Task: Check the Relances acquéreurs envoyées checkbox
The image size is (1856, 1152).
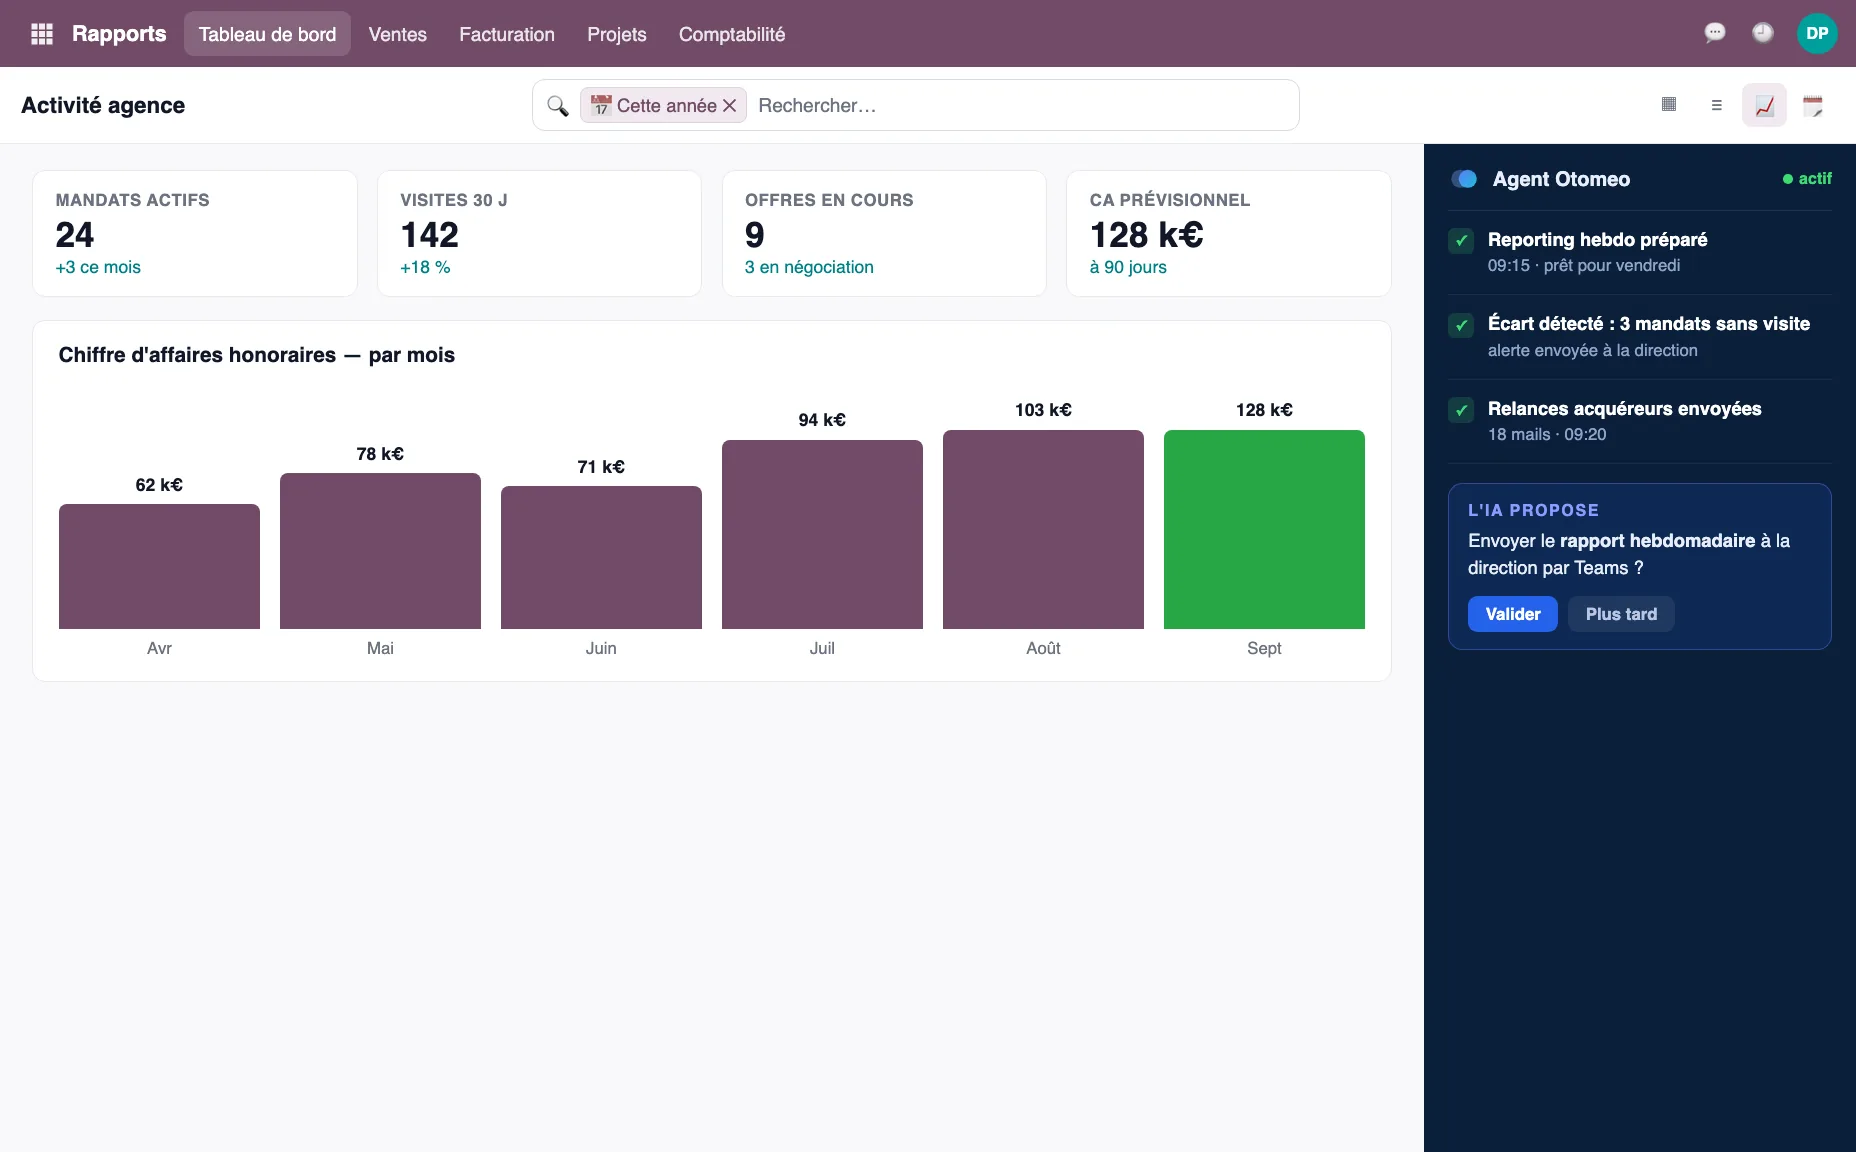Action: tap(1461, 410)
